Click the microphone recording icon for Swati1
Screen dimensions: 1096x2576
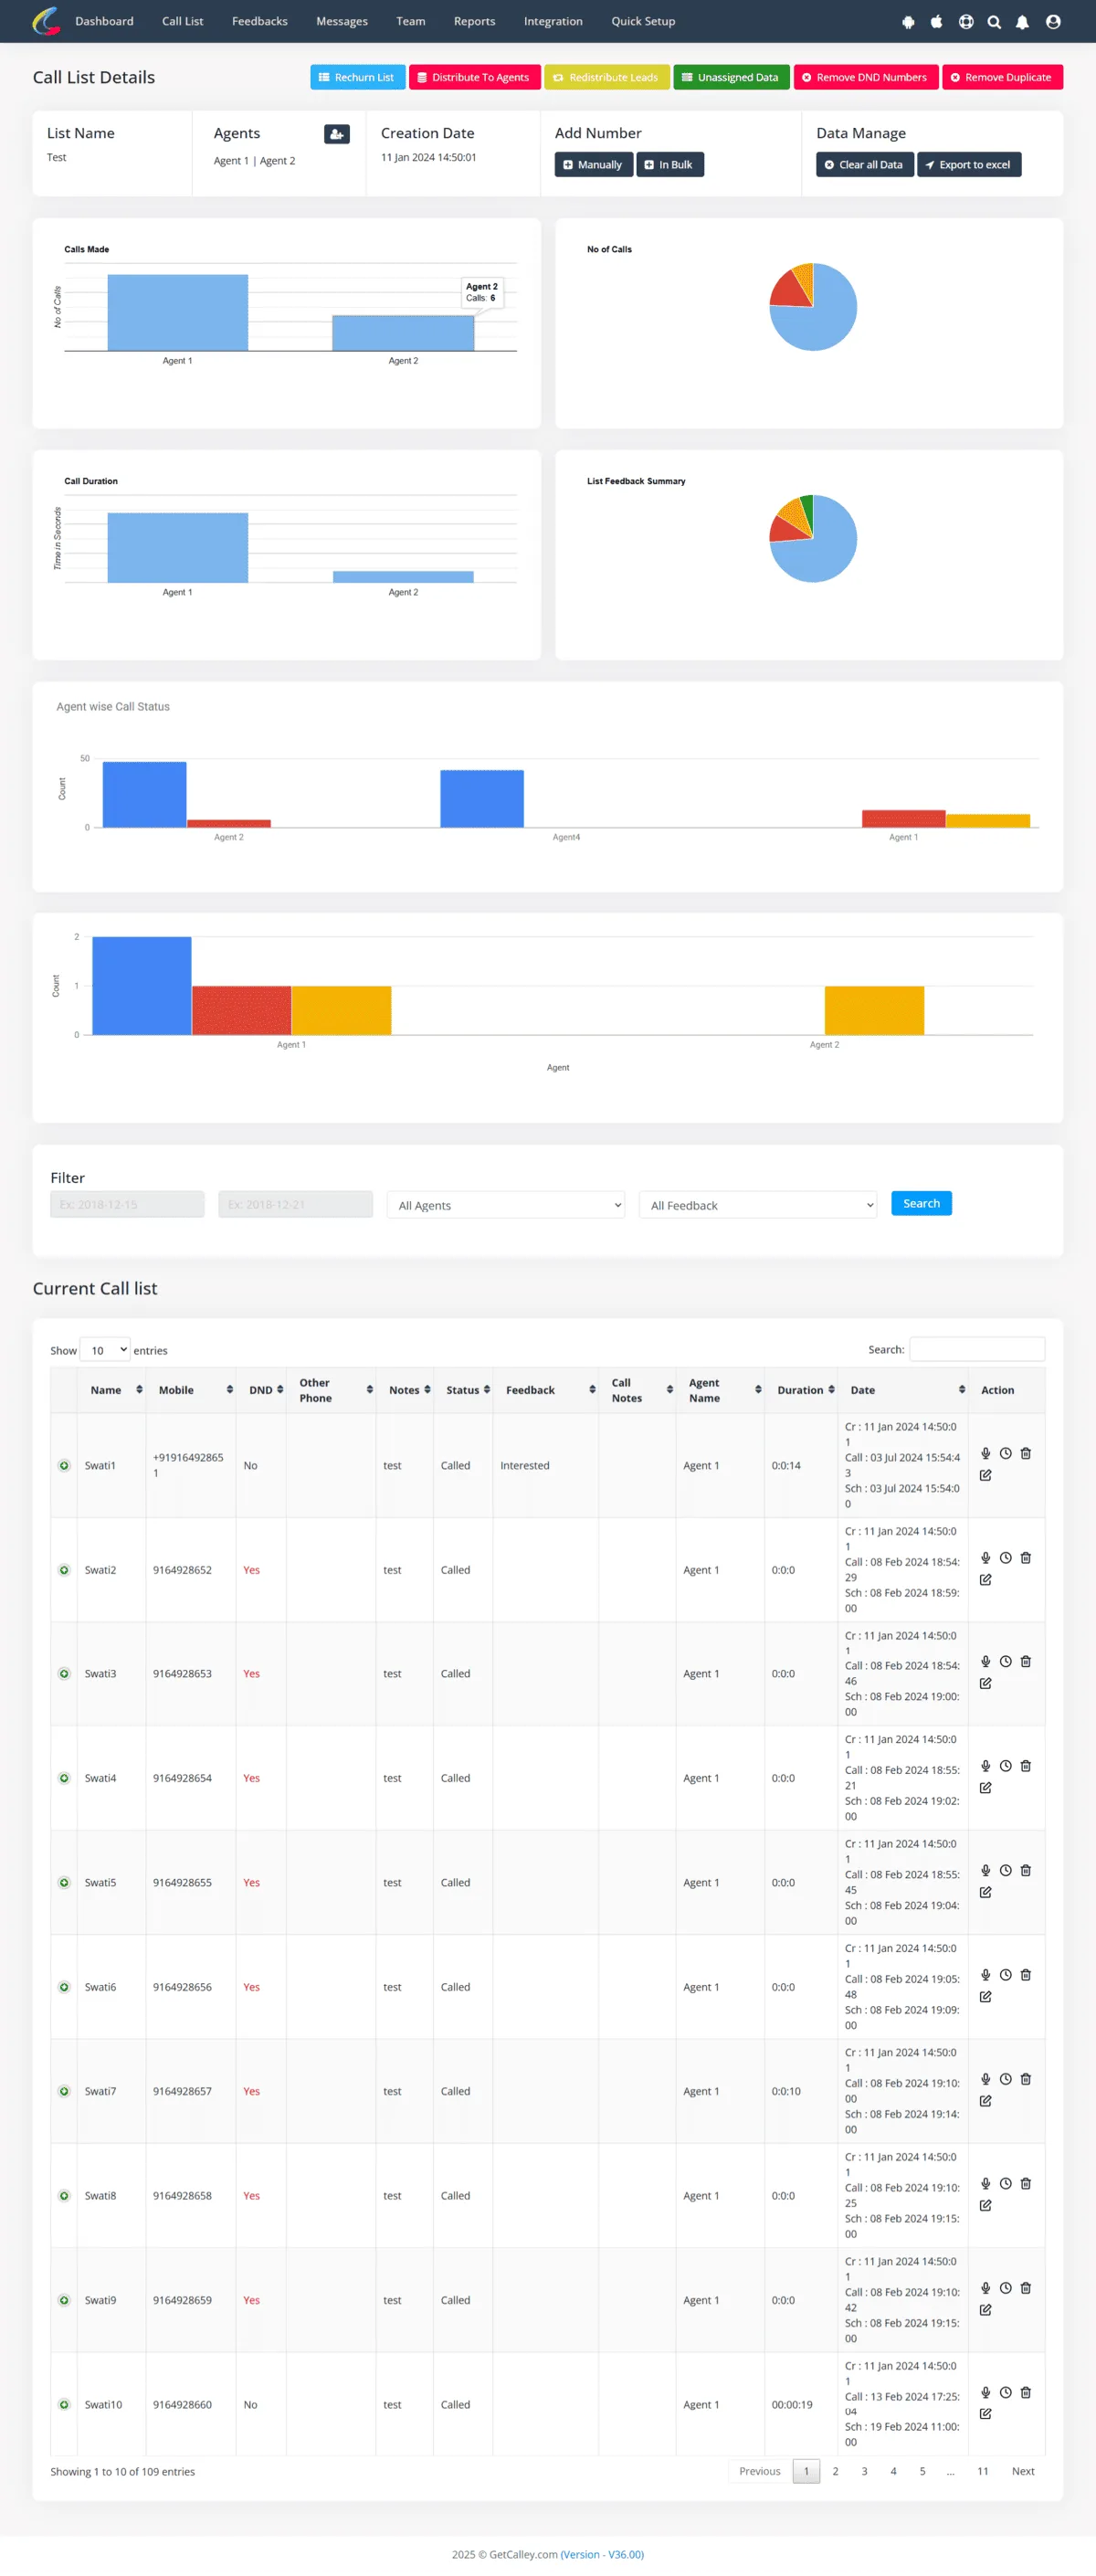(985, 1453)
